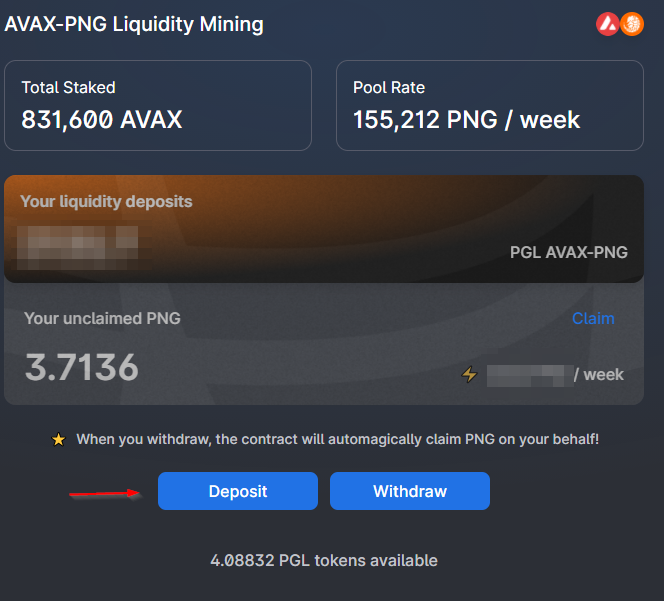Click the lightning bolt rate icon
Viewport: 664px width, 601px height.
[469, 375]
